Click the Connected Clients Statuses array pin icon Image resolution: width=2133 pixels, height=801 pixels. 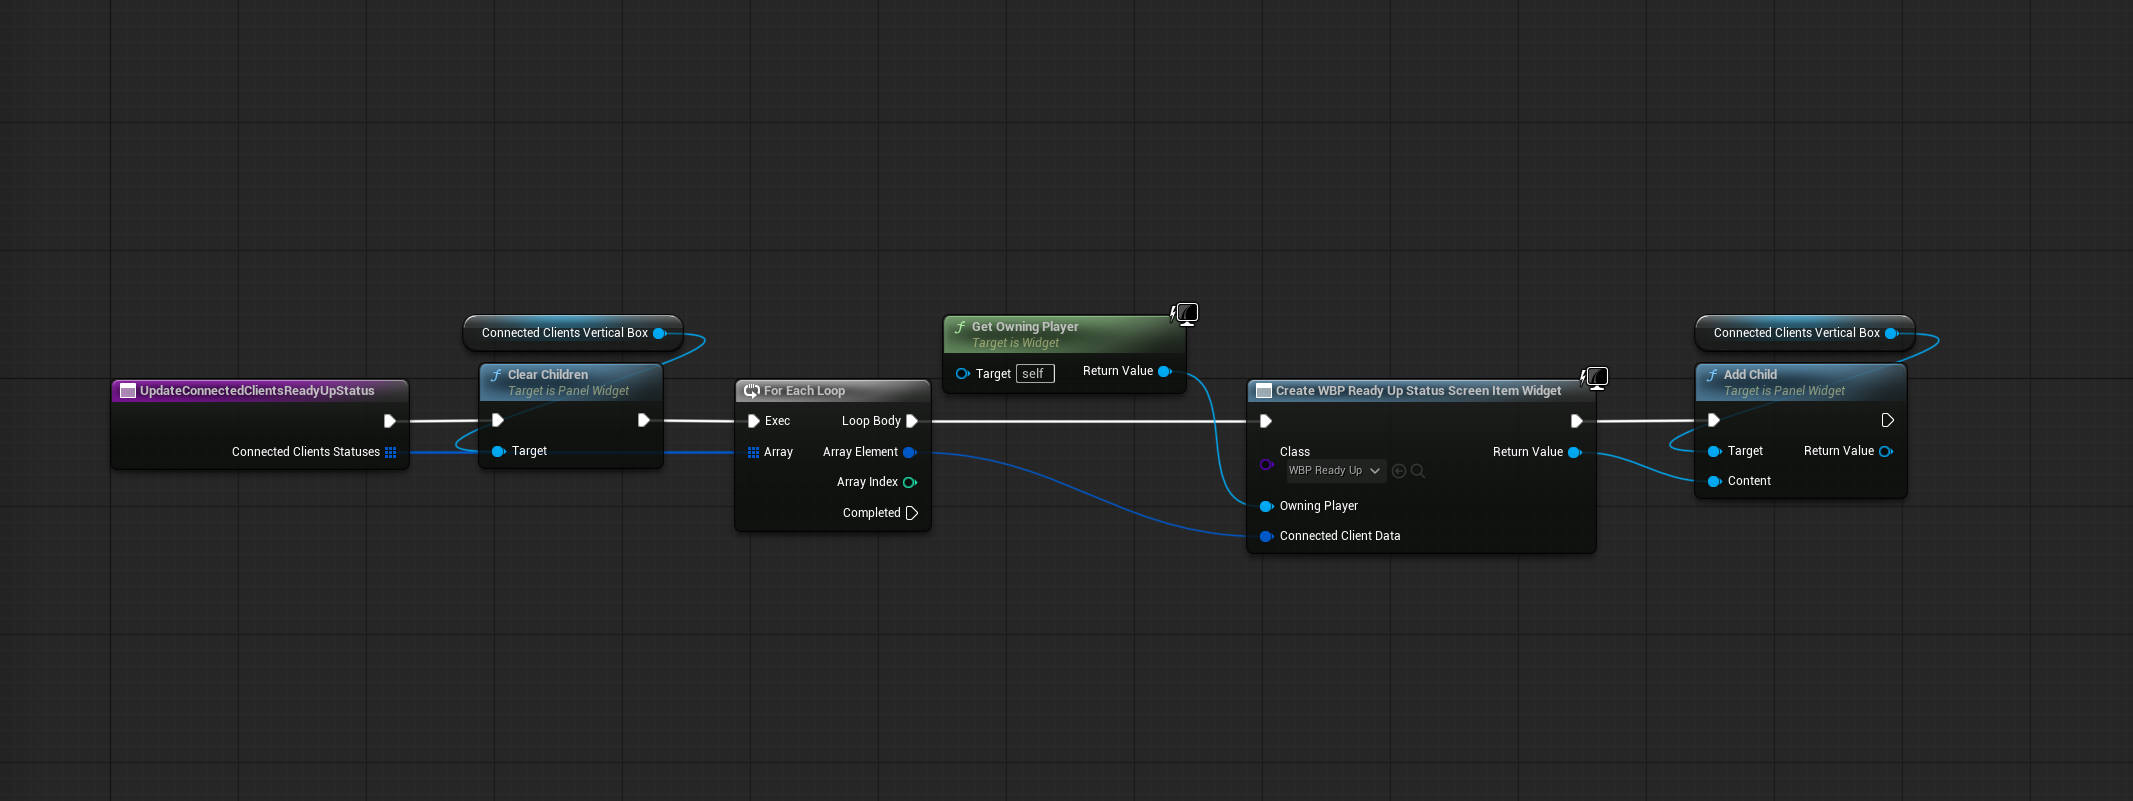coord(390,452)
